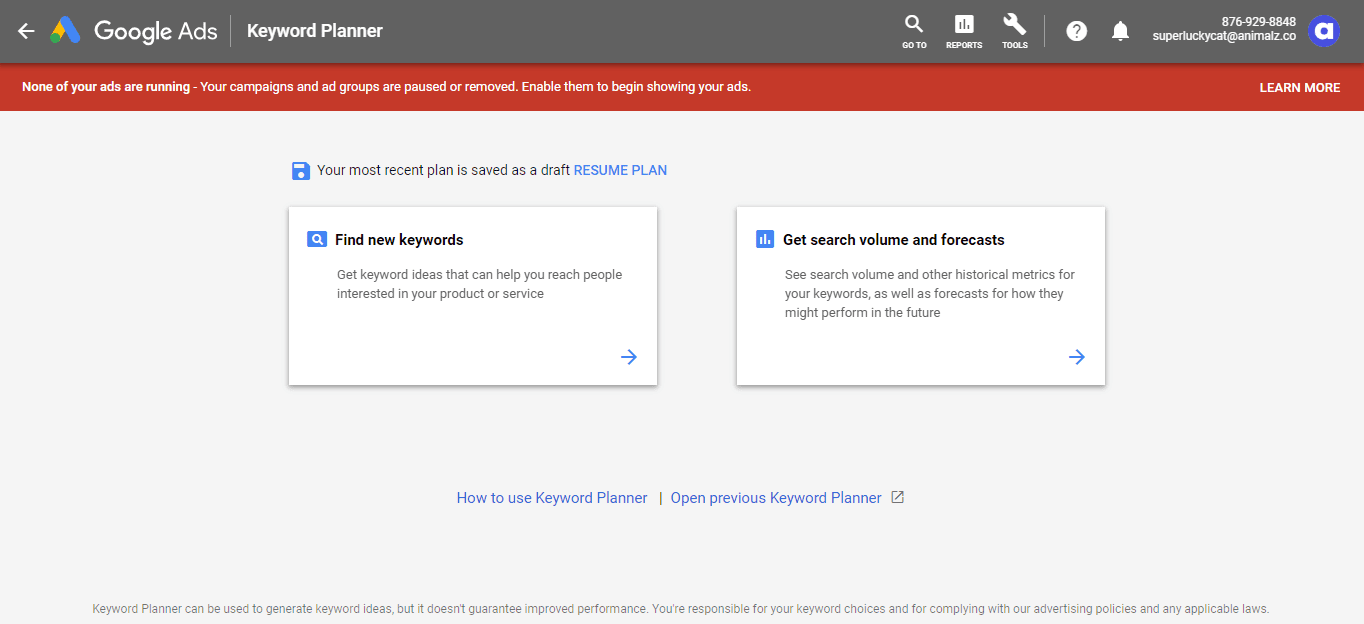Click the saved draft disk icon
1364x624 pixels.
(301, 171)
